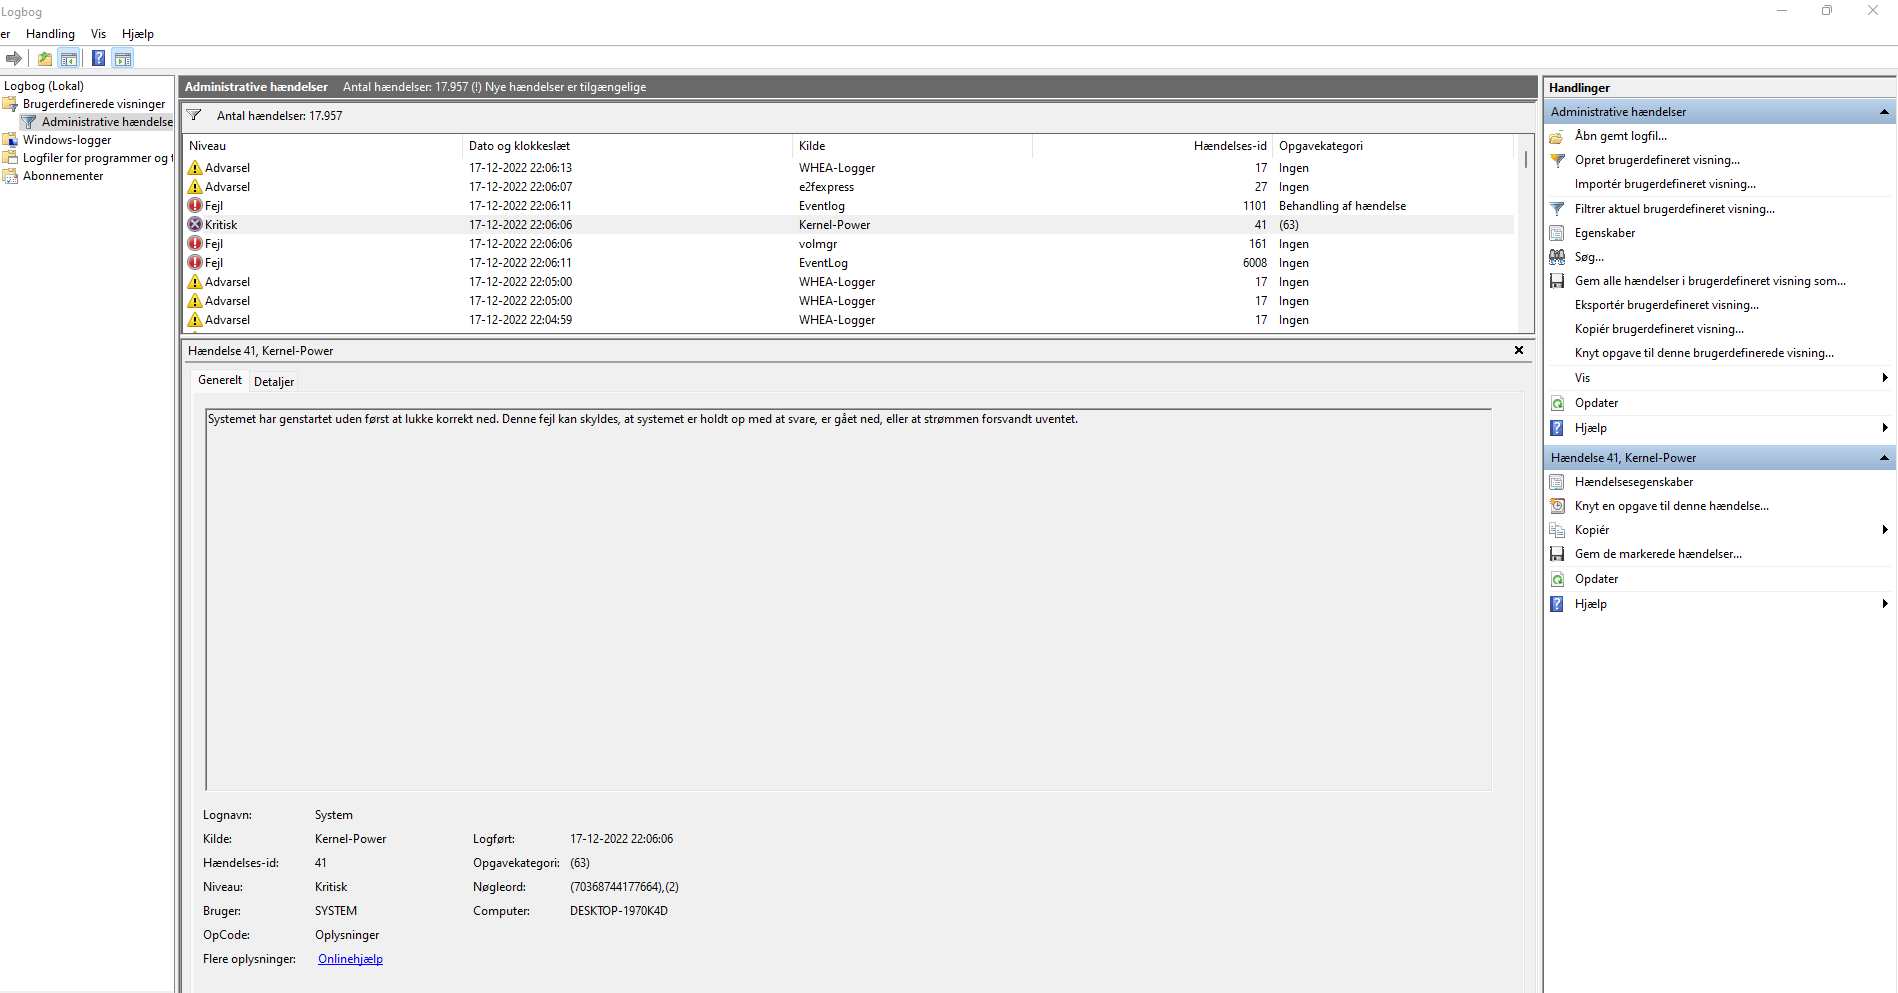This screenshot has height=993, width=1898.
Task: Click the Gem alle hændelser save icon
Action: (1557, 281)
